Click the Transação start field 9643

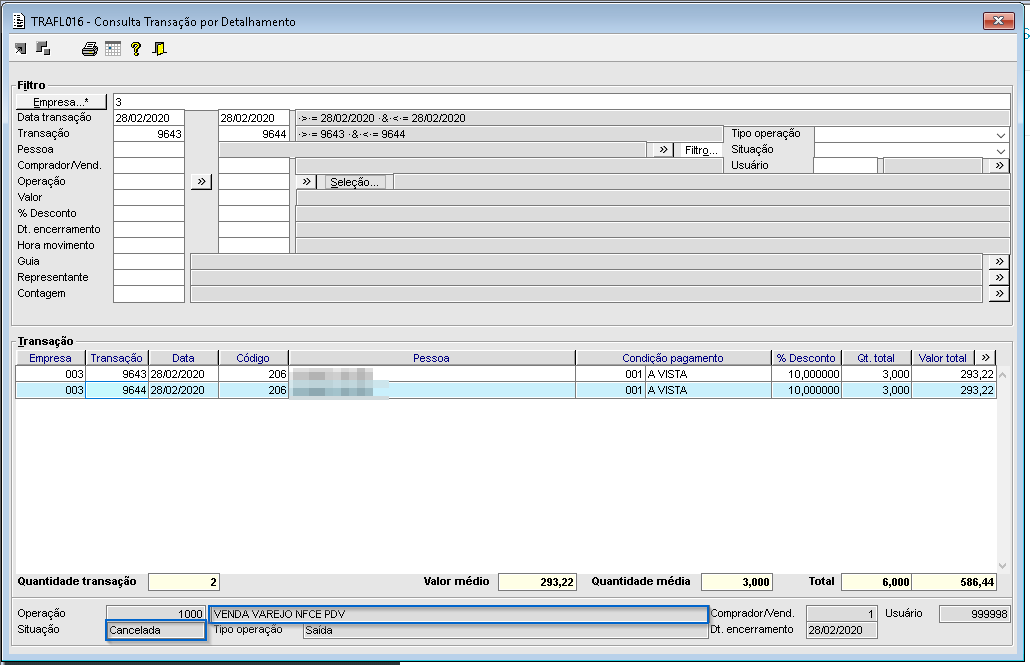click(149, 134)
